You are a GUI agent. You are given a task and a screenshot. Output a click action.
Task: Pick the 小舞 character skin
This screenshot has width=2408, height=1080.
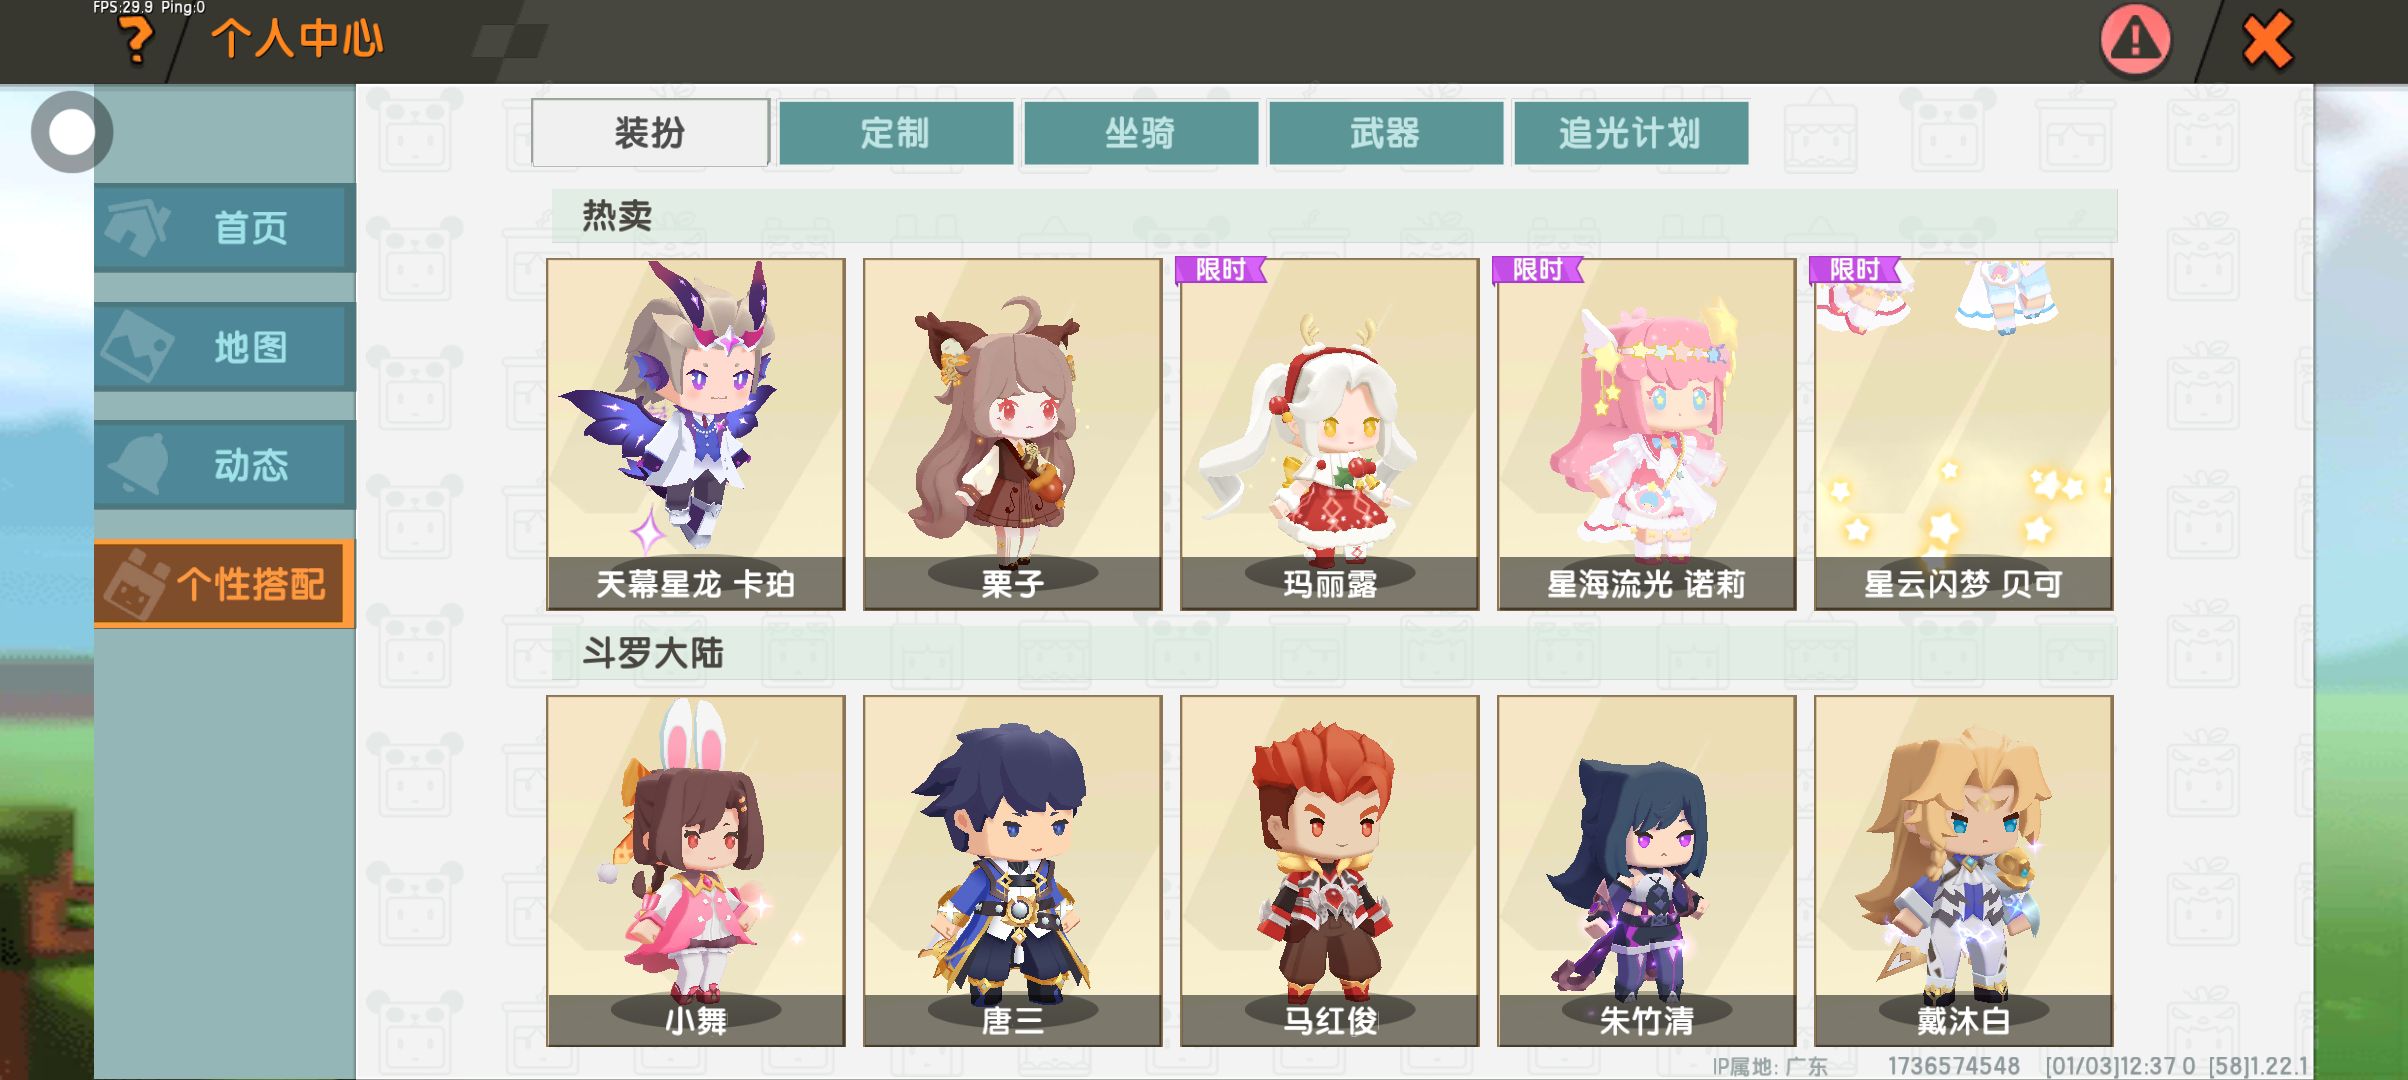click(696, 871)
